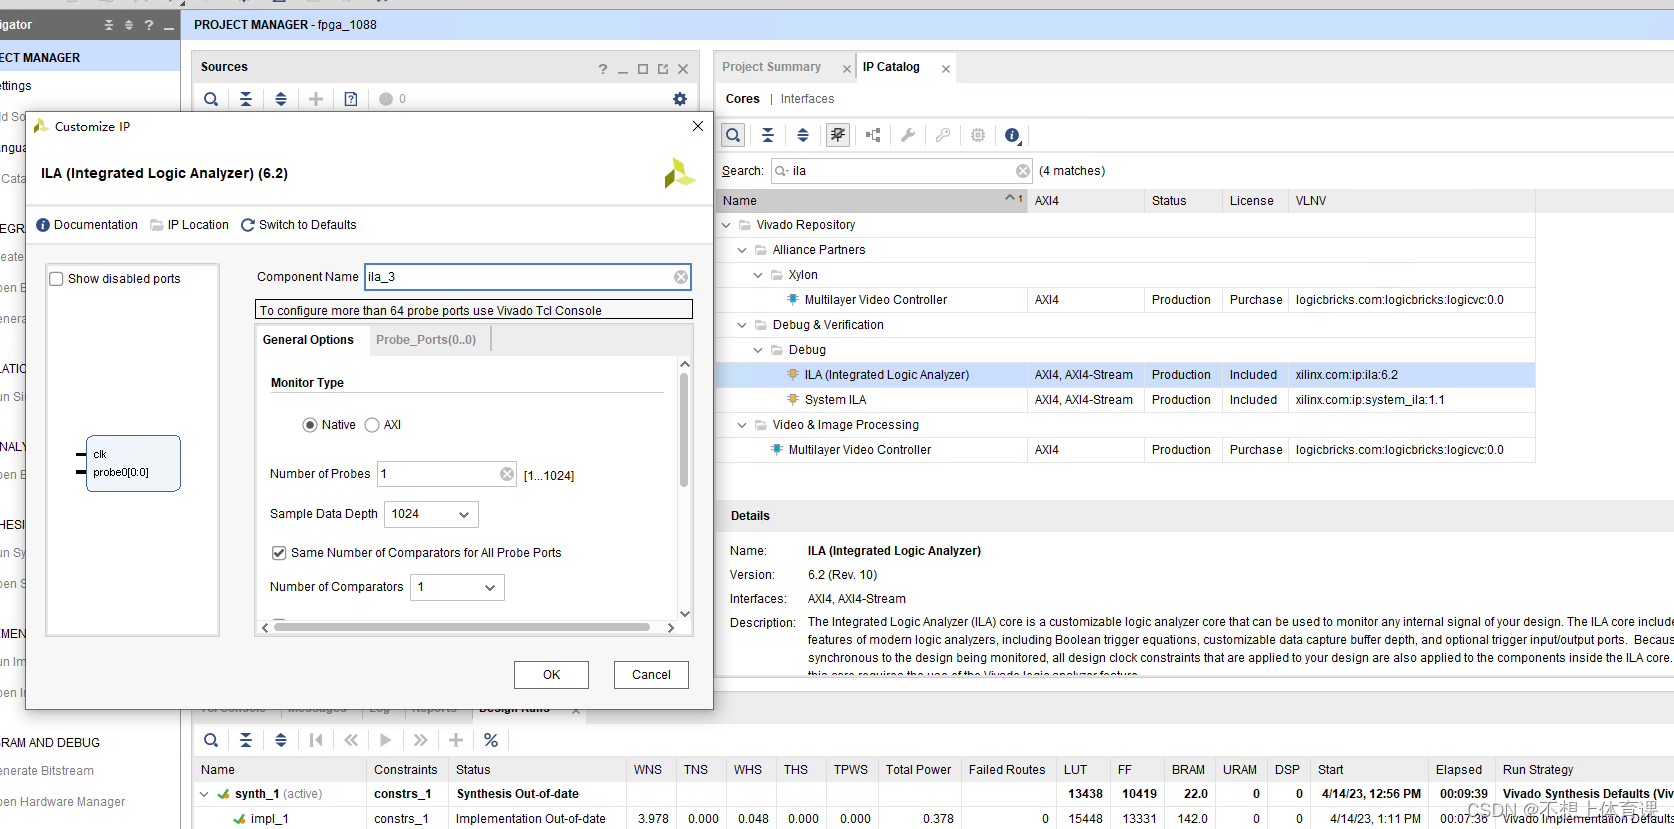Clear the IP Catalog search field
The width and height of the screenshot is (1674, 829).
click(1022, 171)
